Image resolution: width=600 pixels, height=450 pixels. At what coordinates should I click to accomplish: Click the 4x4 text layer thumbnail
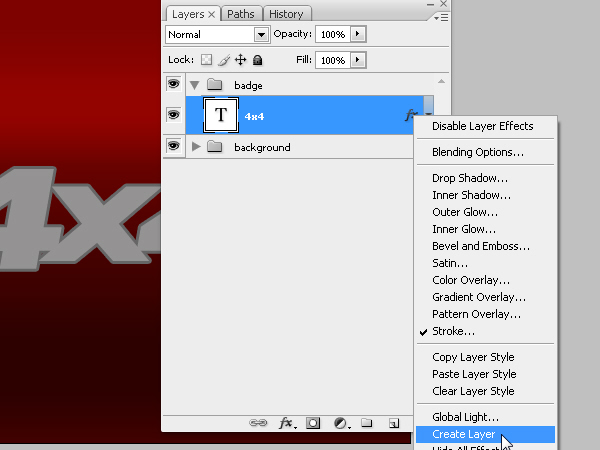pos(221,115)
